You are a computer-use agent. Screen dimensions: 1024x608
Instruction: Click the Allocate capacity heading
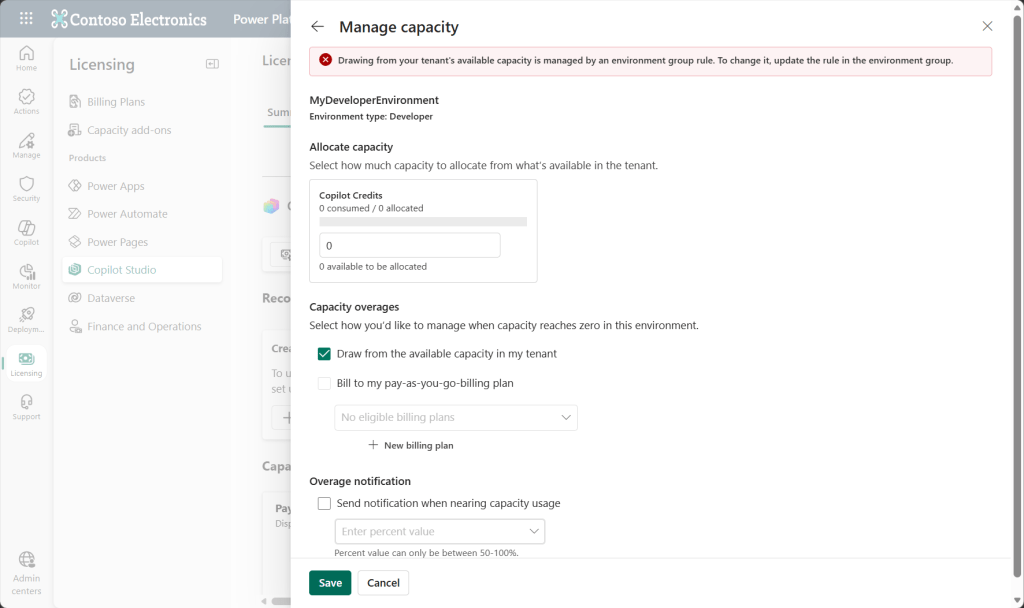click(x=351, y=147)
